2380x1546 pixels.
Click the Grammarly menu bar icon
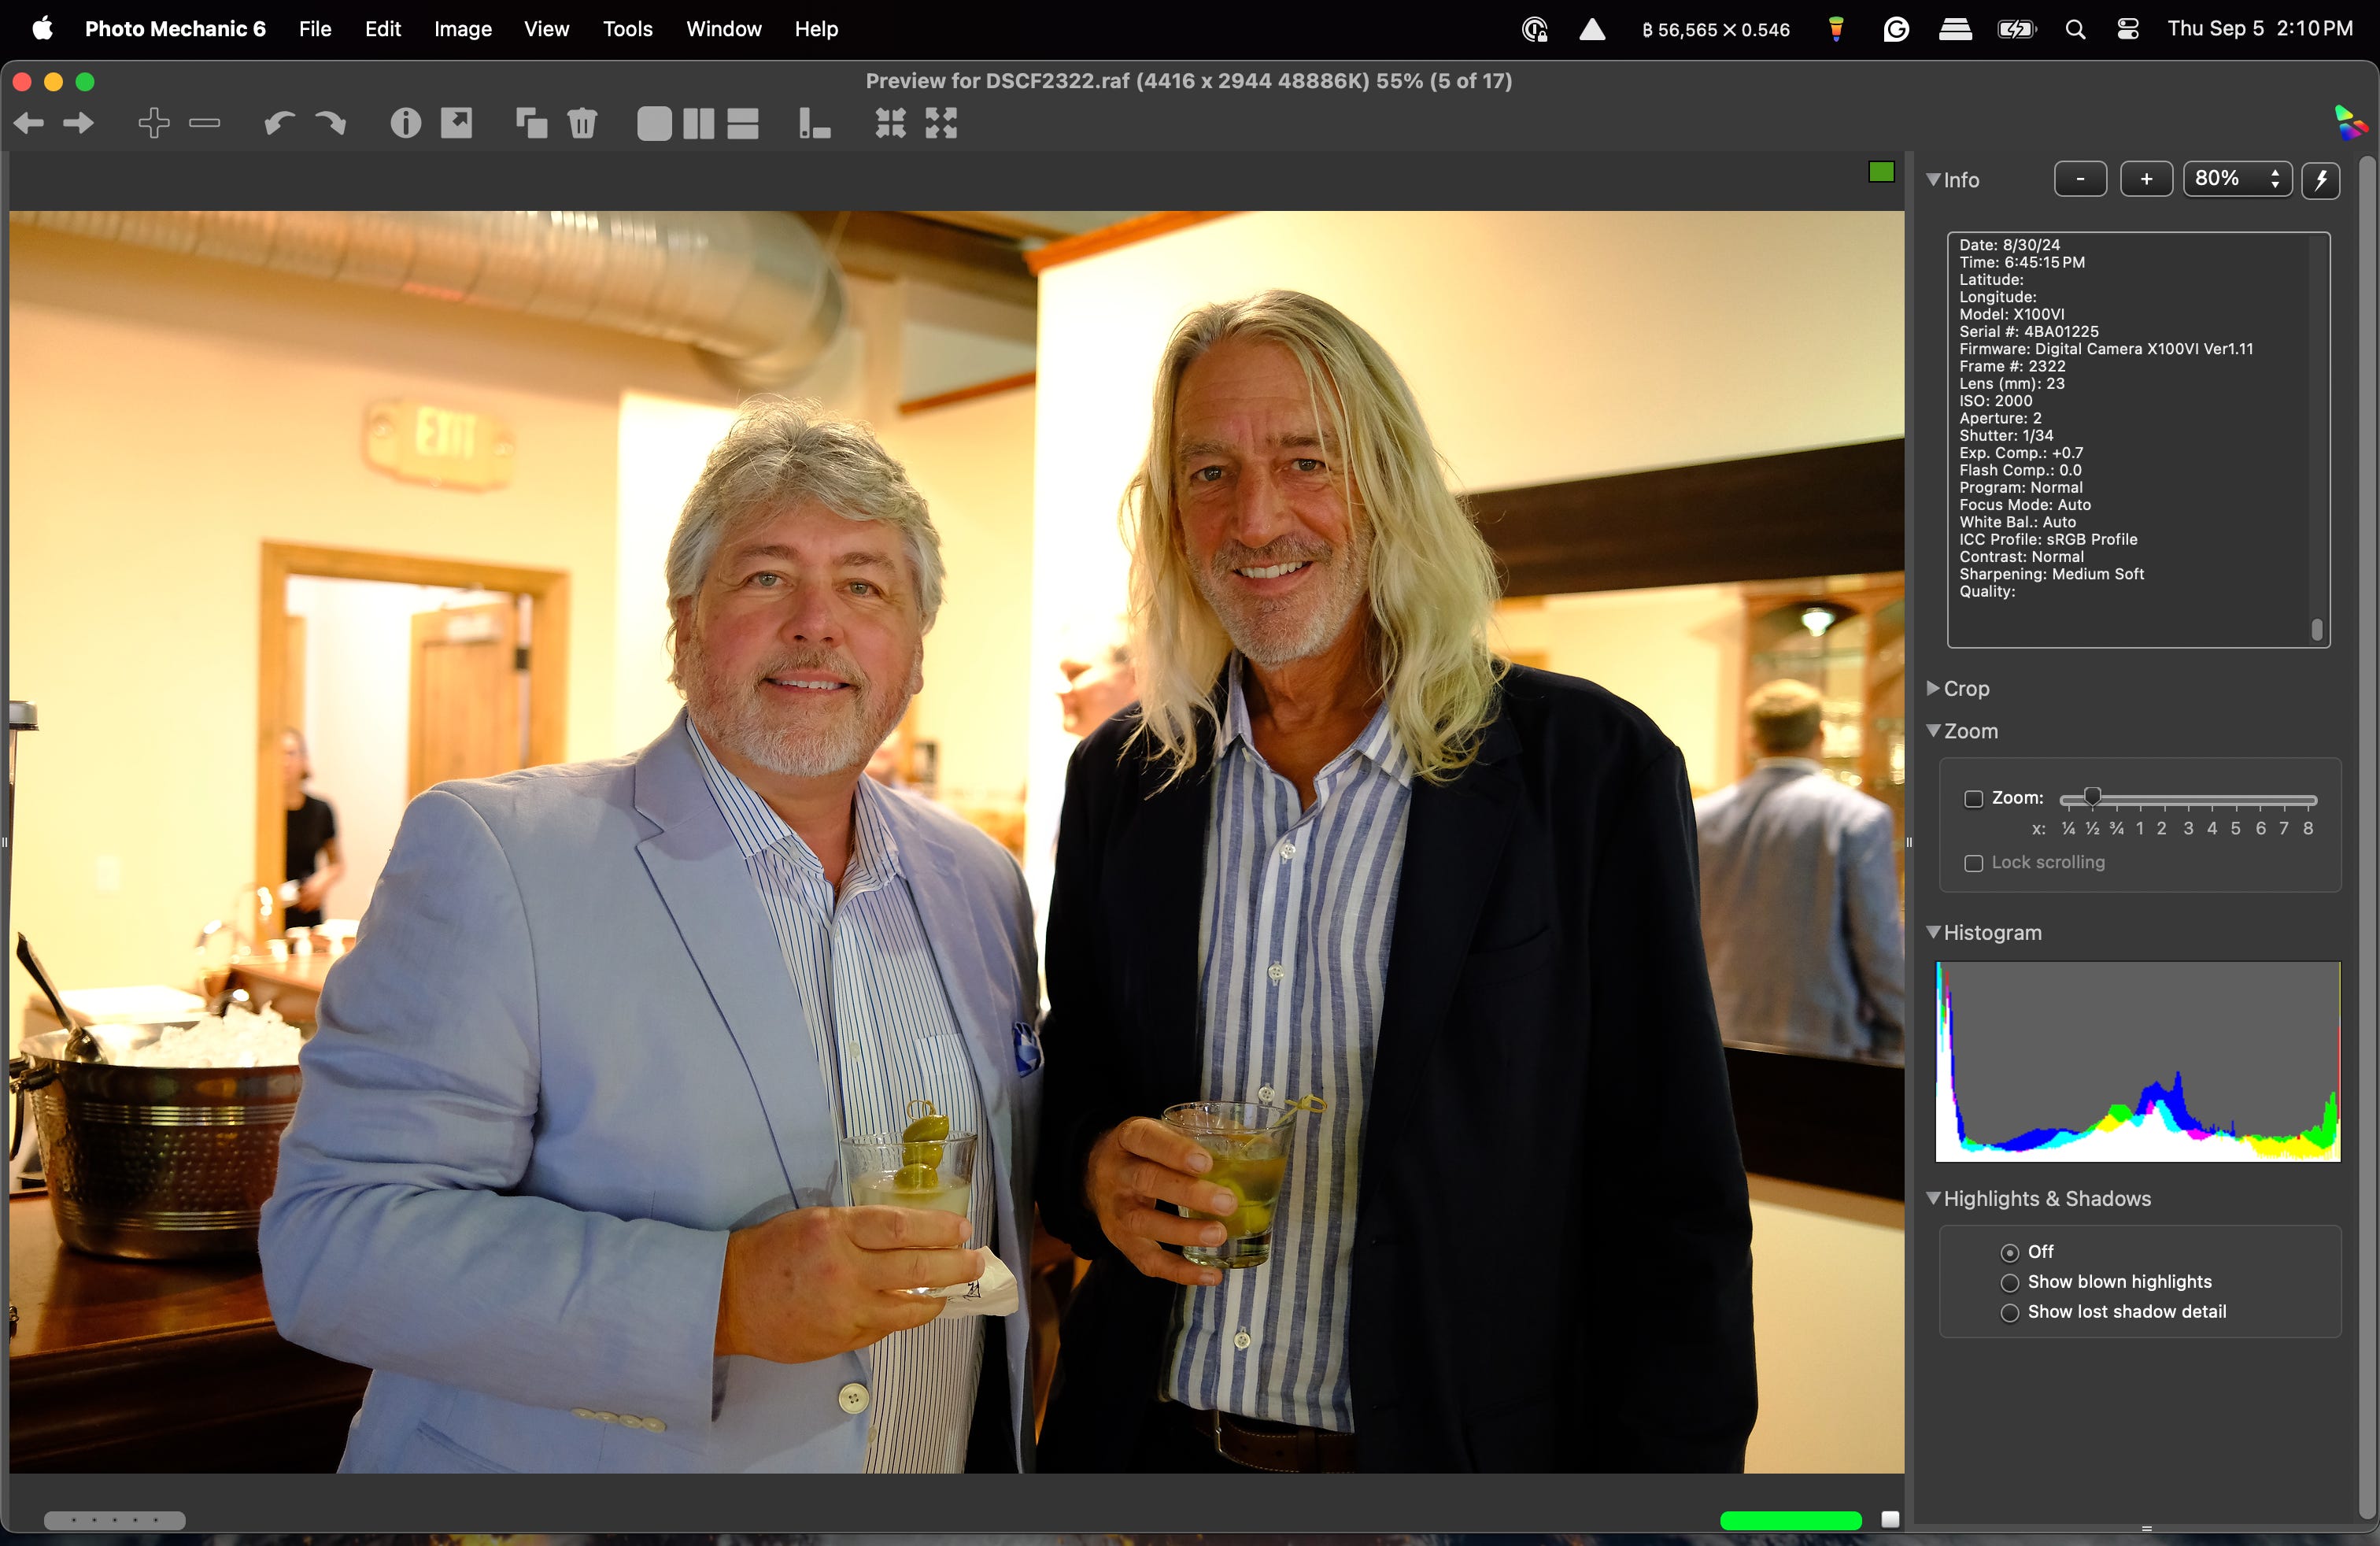(1896, 30)
